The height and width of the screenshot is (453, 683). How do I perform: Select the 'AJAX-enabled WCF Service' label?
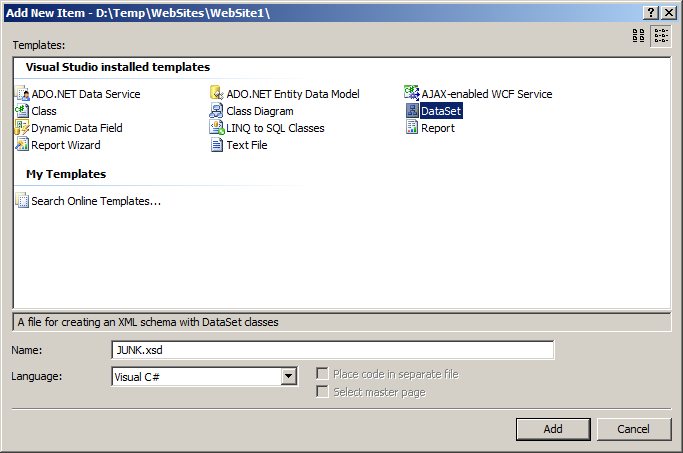click(487, 94)
